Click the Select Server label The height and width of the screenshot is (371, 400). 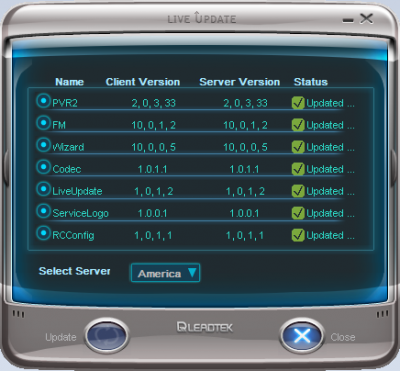[x=74, y=271]
